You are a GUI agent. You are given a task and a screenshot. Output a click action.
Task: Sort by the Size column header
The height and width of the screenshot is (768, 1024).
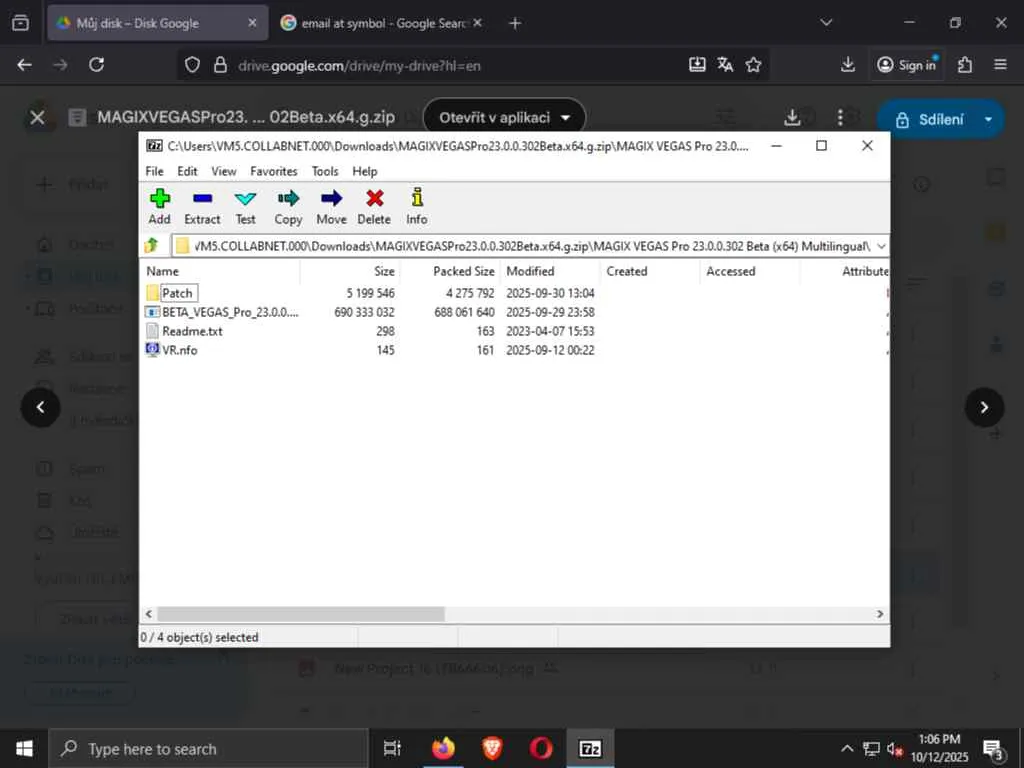350,271
